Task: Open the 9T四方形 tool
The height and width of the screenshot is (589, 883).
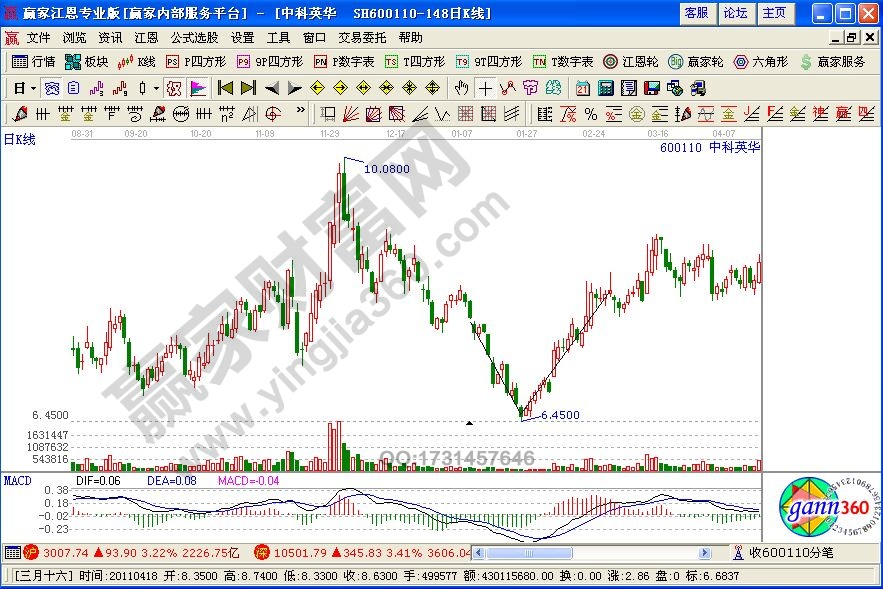Action: point(489,61)
